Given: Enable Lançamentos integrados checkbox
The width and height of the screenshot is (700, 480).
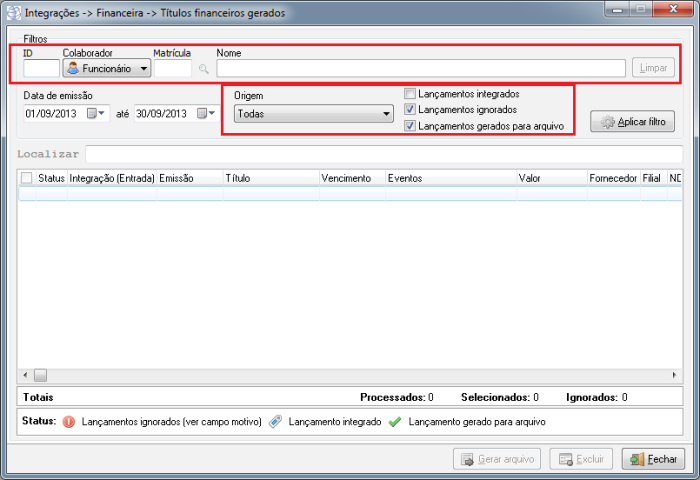Looking at the screenshot, I should tap(410, 94).
